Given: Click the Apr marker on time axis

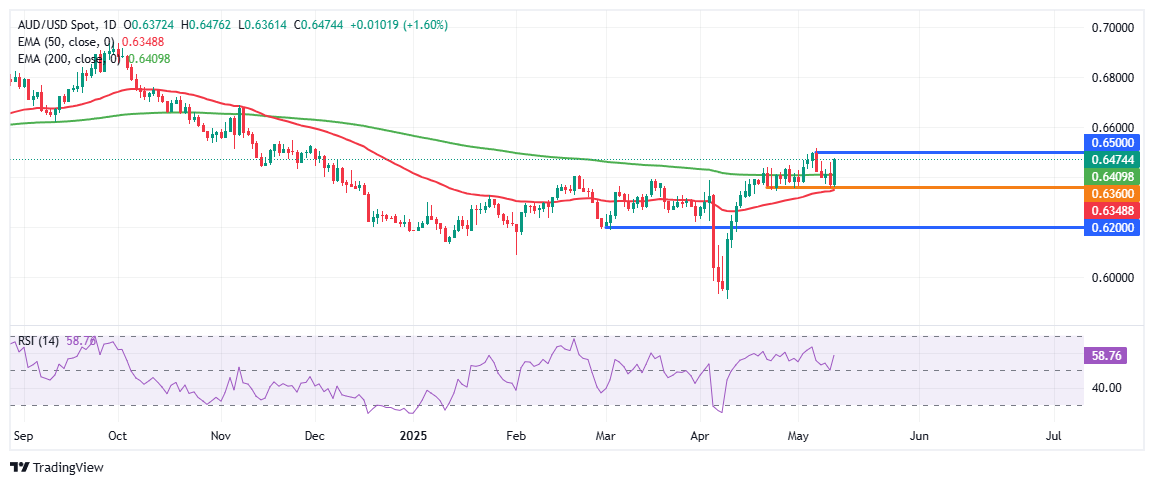Looking at the screenshot, I should click(x=700, y=436).
